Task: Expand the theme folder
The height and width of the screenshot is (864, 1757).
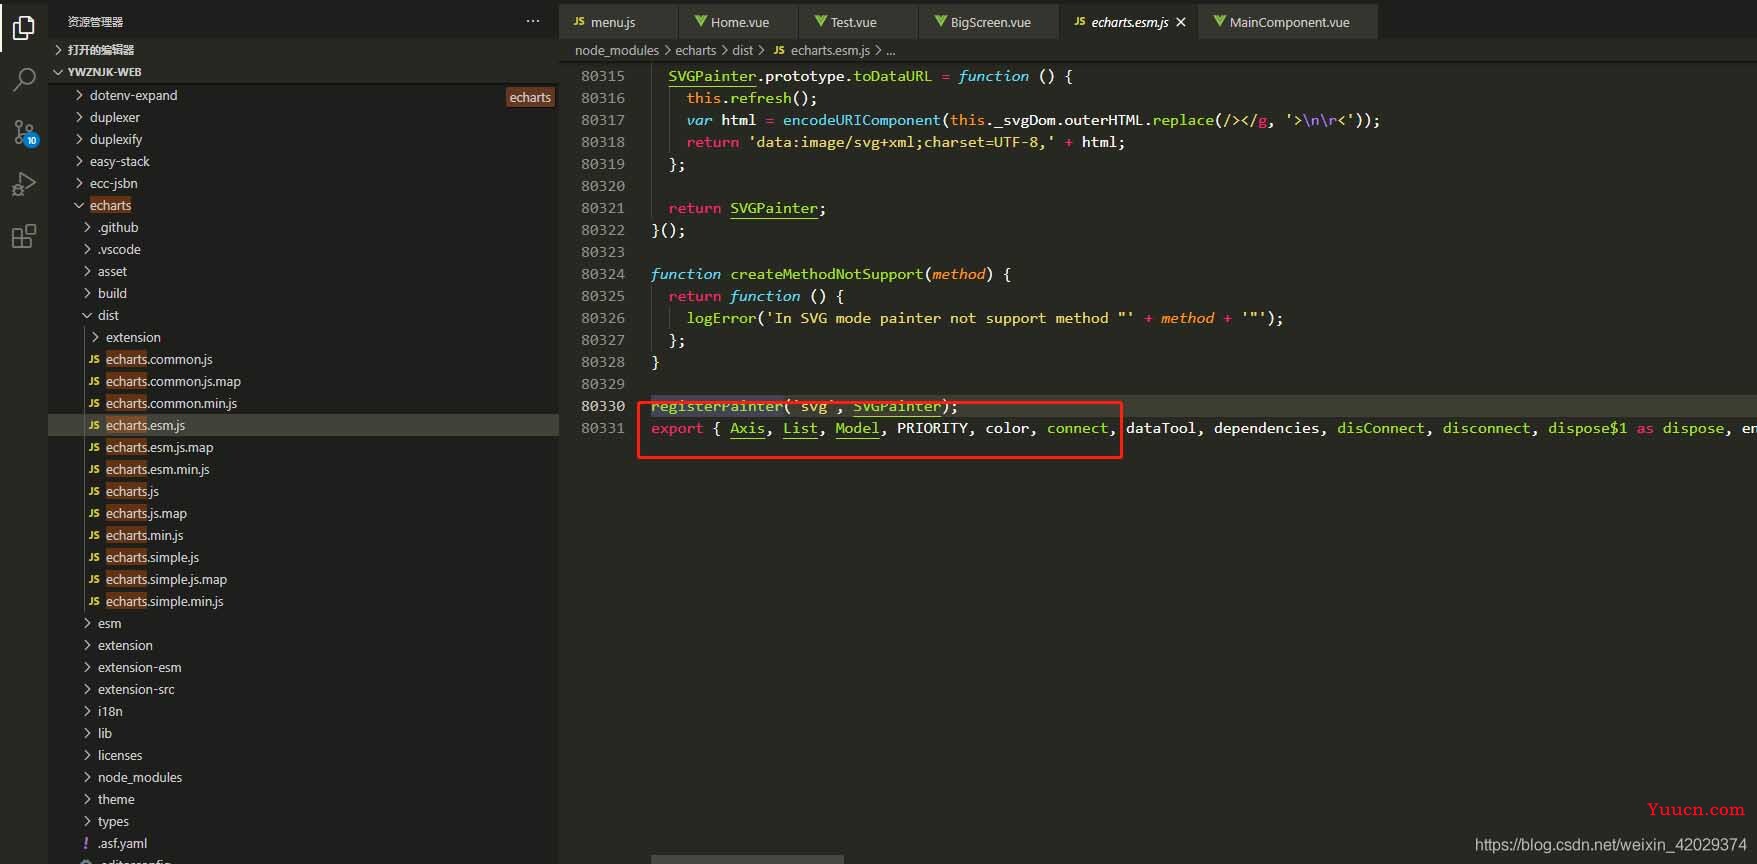Action: tap(116, 799)
